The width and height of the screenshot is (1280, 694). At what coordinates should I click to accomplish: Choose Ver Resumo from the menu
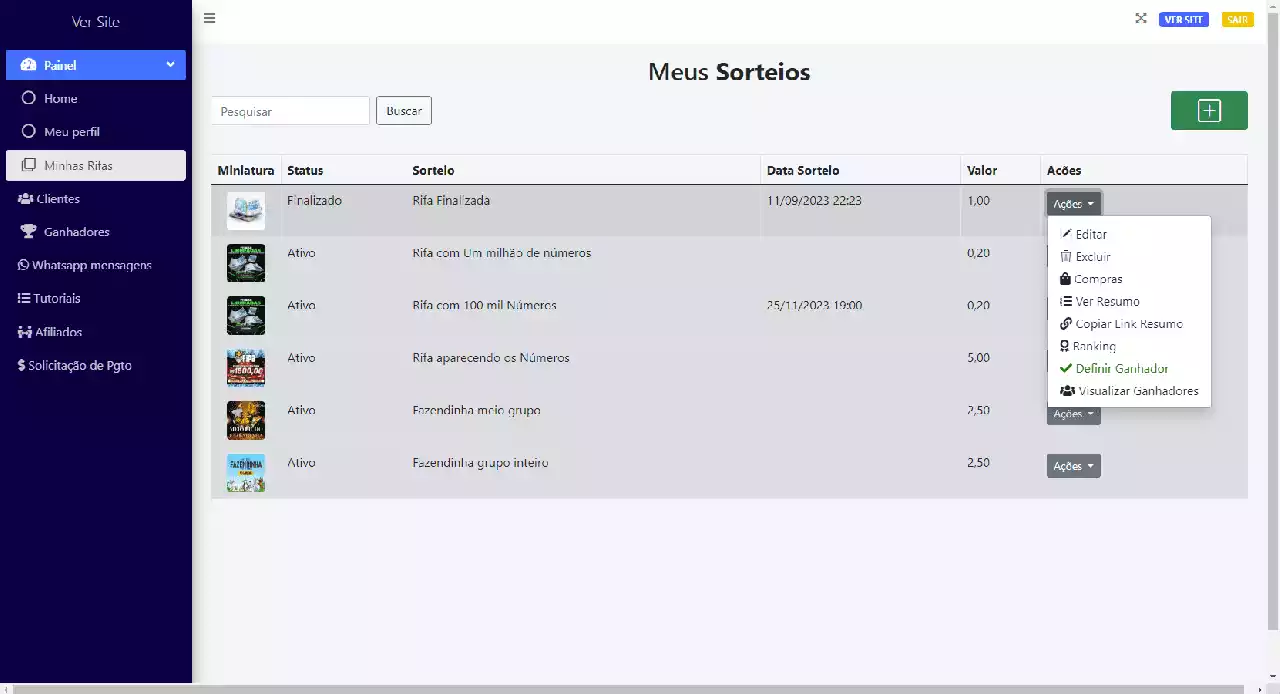1129,301
